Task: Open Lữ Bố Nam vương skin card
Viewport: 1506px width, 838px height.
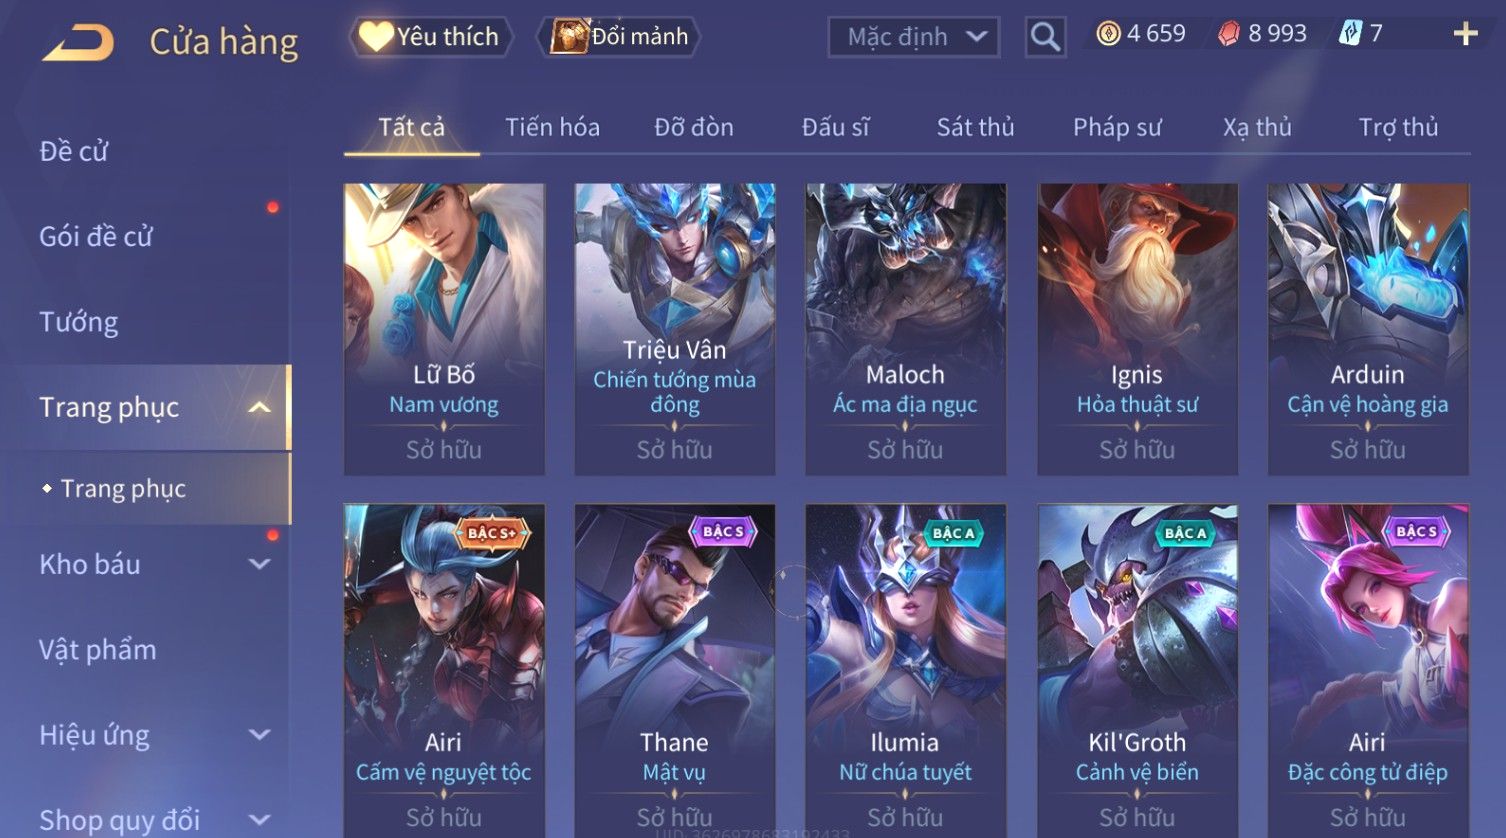Action: [444, 329]
